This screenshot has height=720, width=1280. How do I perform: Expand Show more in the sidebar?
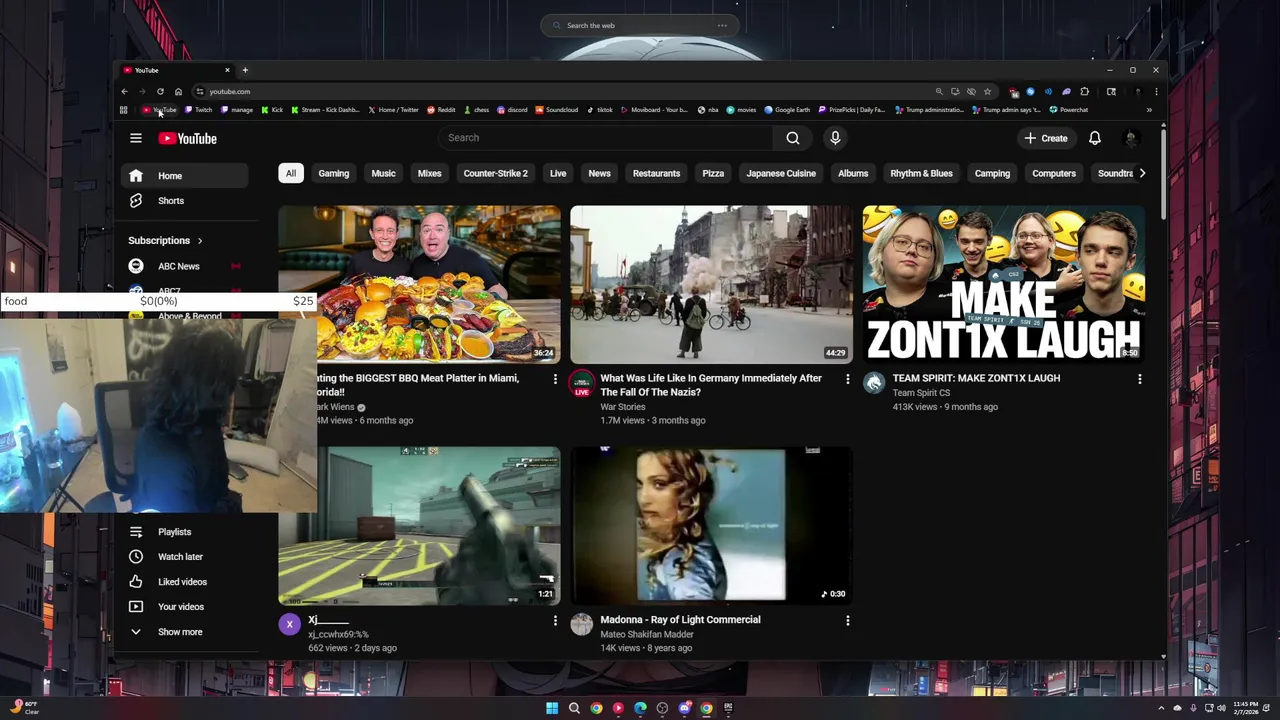click(185, 632)
